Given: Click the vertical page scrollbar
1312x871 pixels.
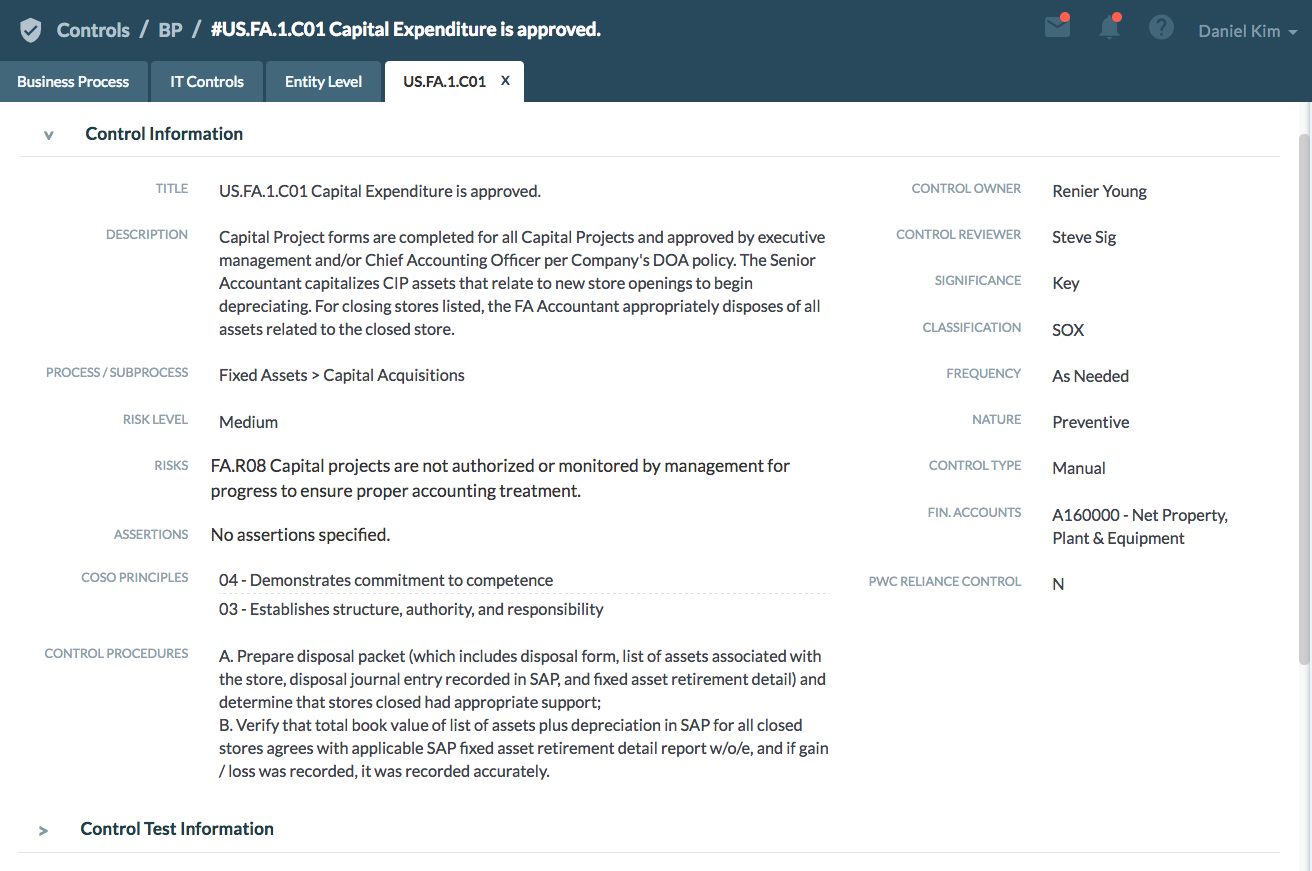Looking at the screenshot, I should (1303, 400).
